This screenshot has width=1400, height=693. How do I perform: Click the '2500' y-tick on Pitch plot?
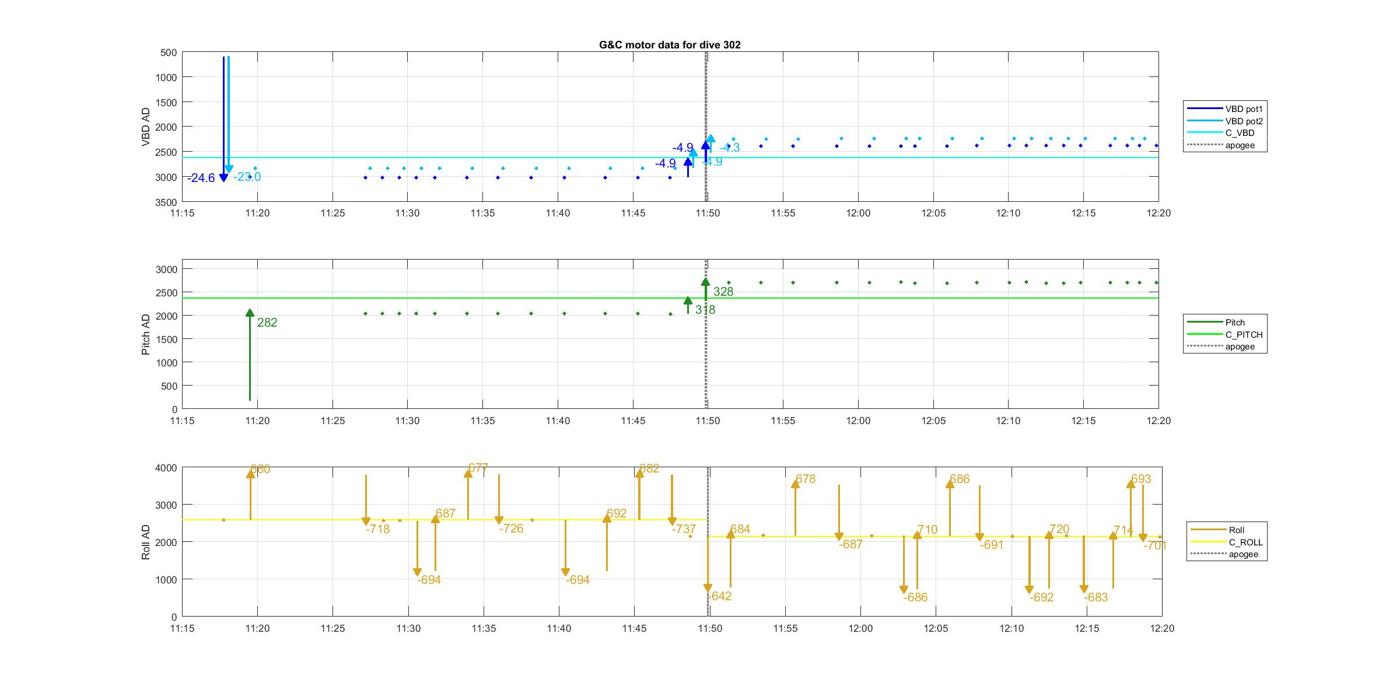click(166, 293)
